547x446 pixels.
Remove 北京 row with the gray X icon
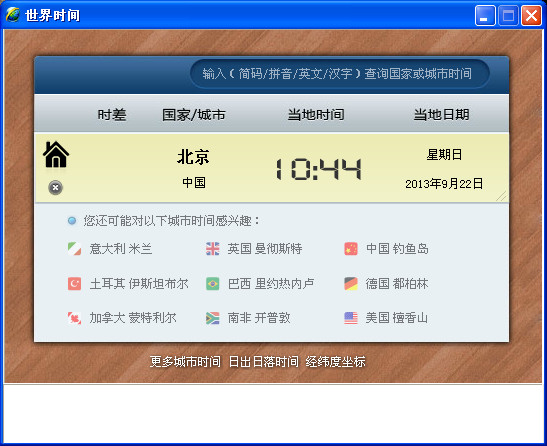pos(55,188)
